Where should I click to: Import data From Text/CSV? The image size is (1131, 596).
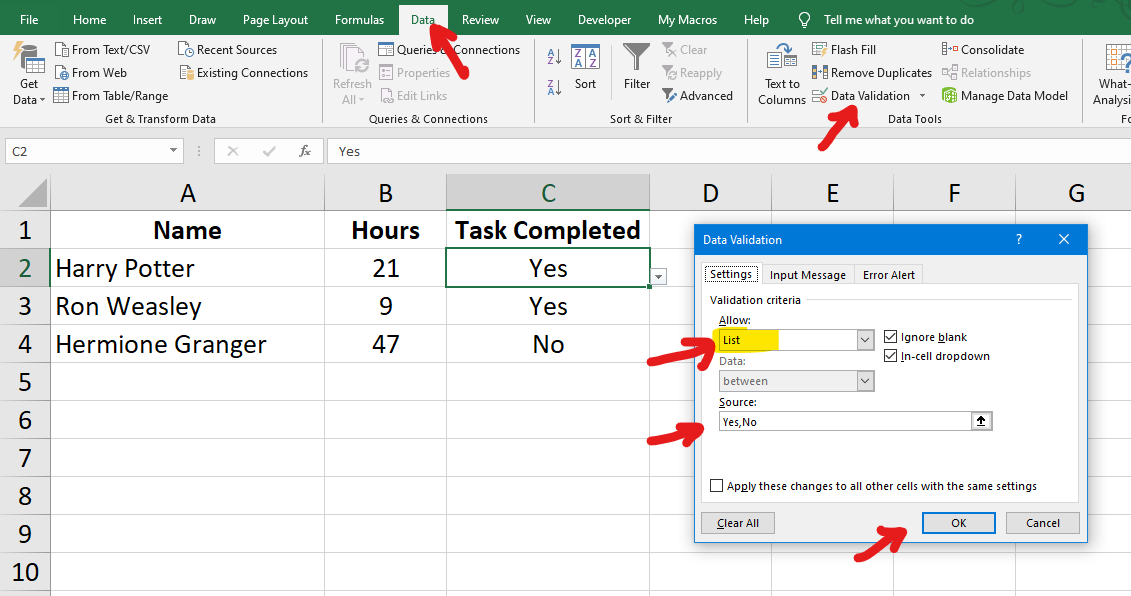click(x=102, y=50)
